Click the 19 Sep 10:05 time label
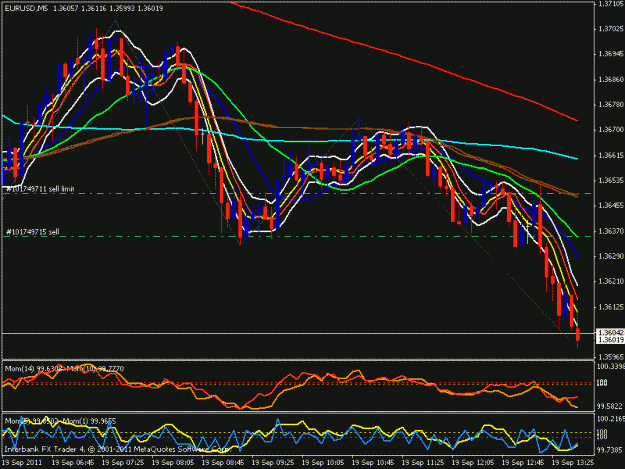This screenshot has height=469, width=625. [x=323, y=463]
